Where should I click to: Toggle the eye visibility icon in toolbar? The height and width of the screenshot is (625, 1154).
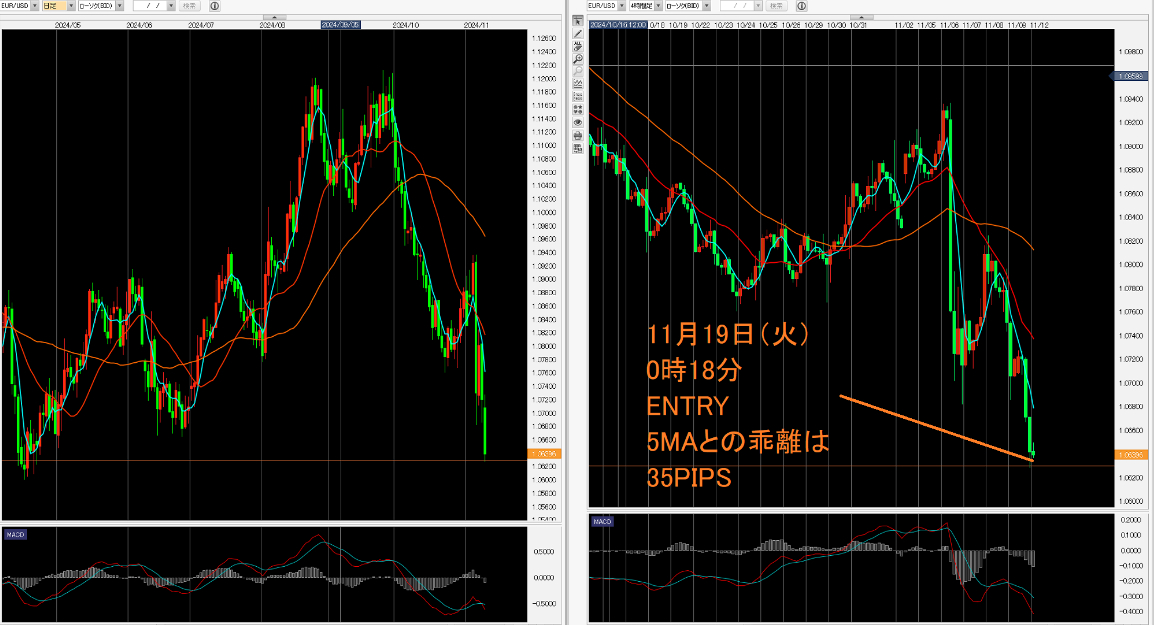pyautogui.click(x=578, y=122)
